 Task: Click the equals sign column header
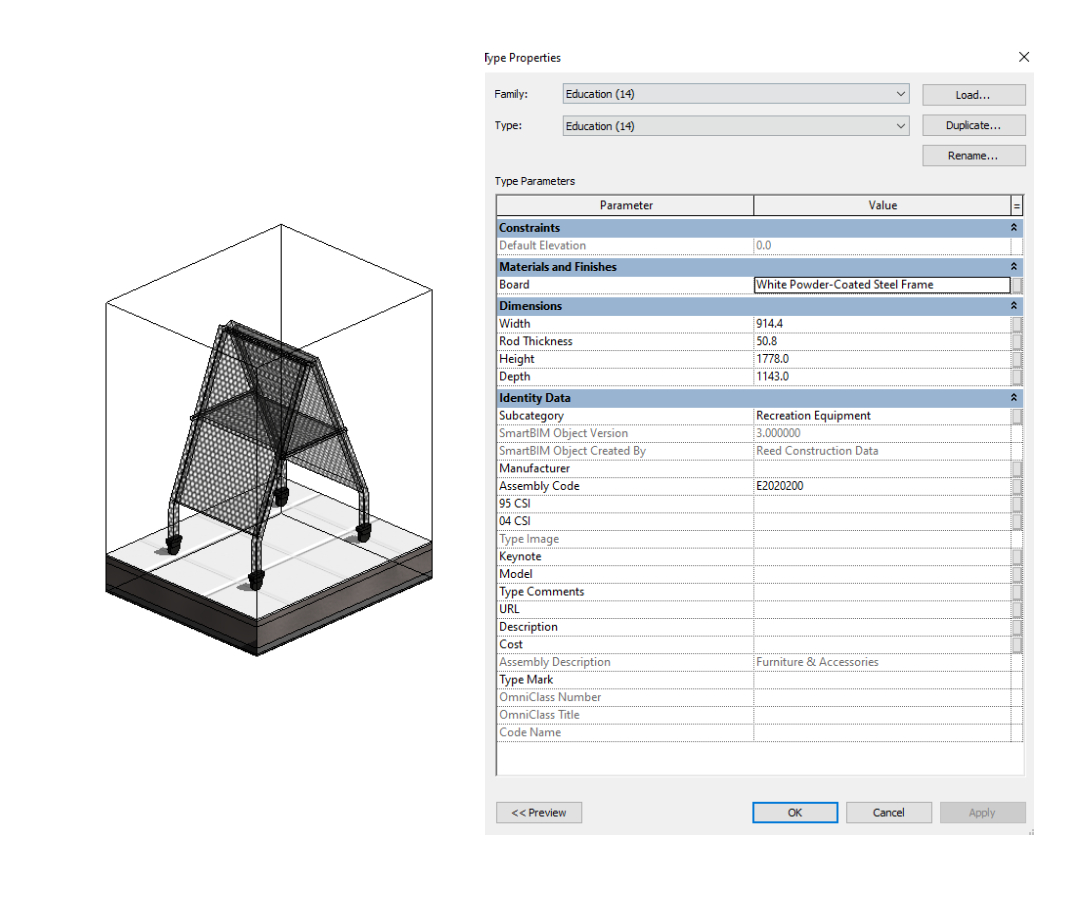click(1017, 206)
